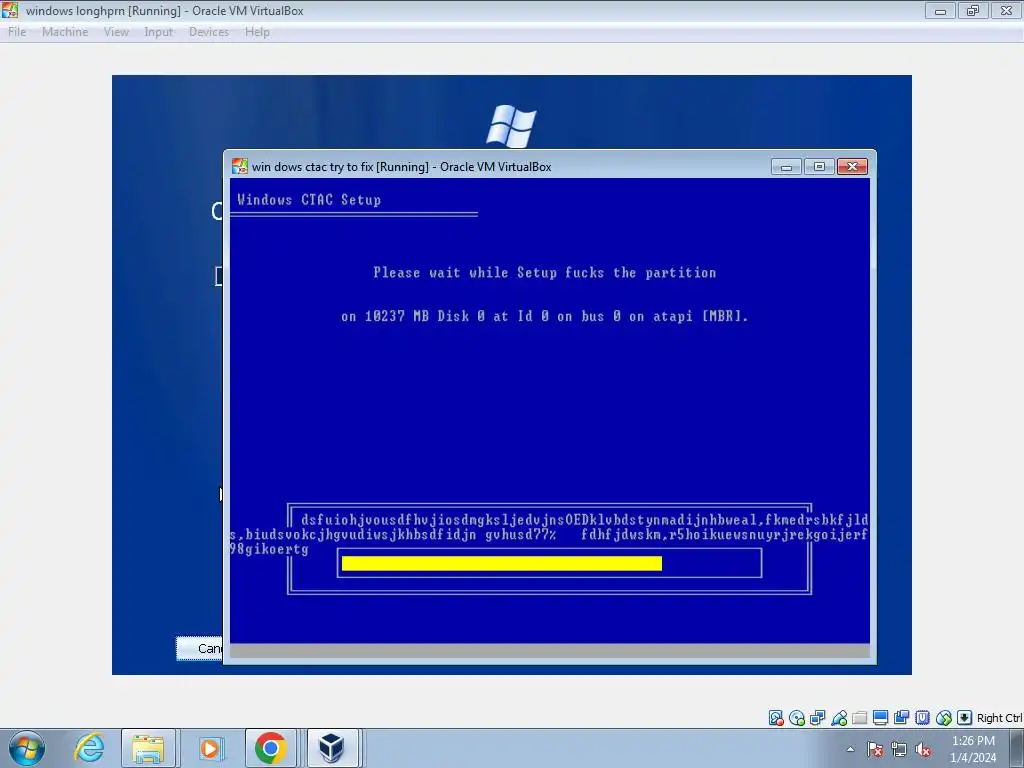Image resolution: width=1024 pixels, height=768 pixels.
Task: Launch Internet Explorer from the taskbar
Action: 89,748
